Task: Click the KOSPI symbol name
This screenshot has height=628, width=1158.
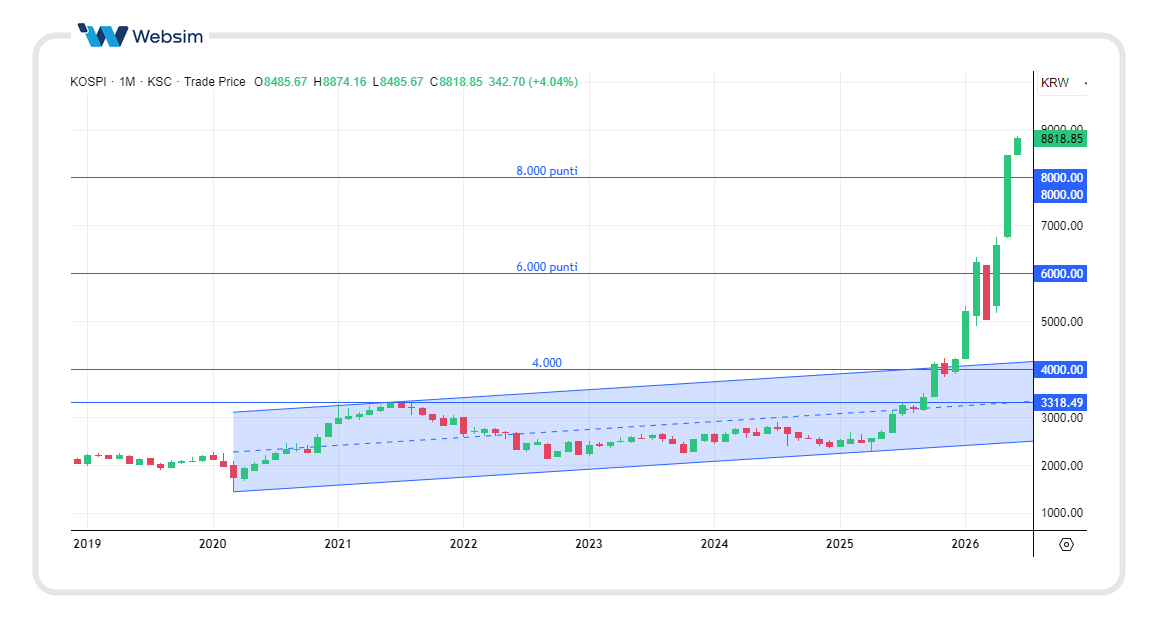Action: pyautogui.click(x=88, y=82)
